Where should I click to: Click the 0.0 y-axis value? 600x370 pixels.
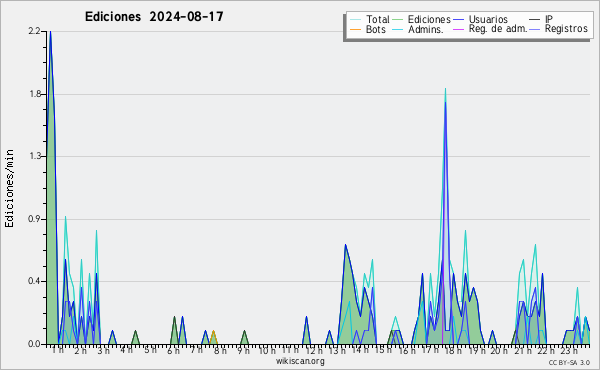click(x=34, y=344)
